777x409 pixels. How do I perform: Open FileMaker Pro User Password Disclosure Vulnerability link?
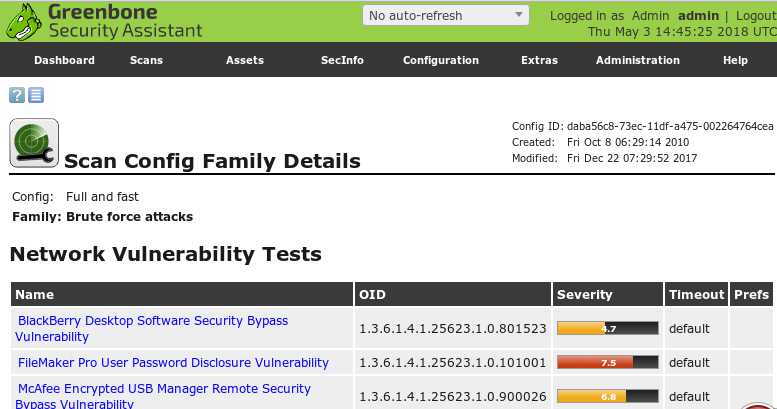point(173,362)
